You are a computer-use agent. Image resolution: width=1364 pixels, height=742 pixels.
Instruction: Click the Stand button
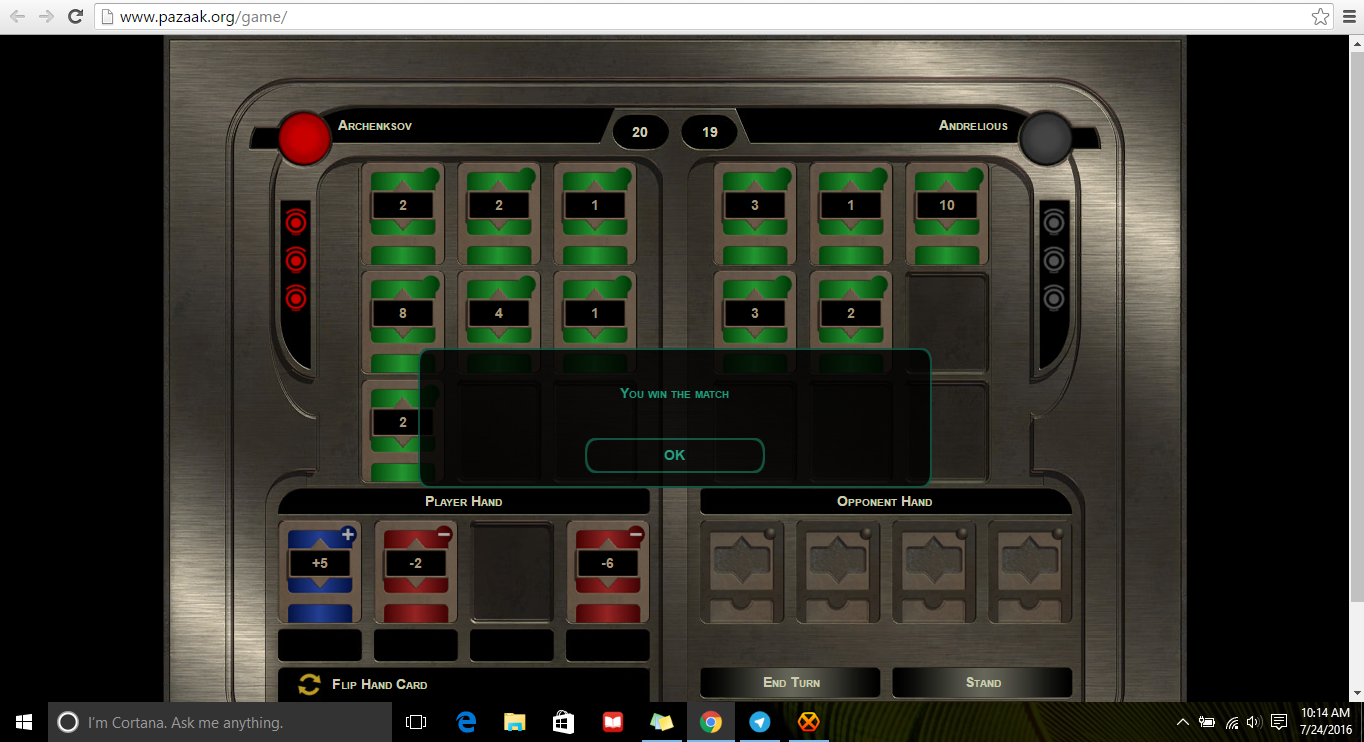point(982,682)
